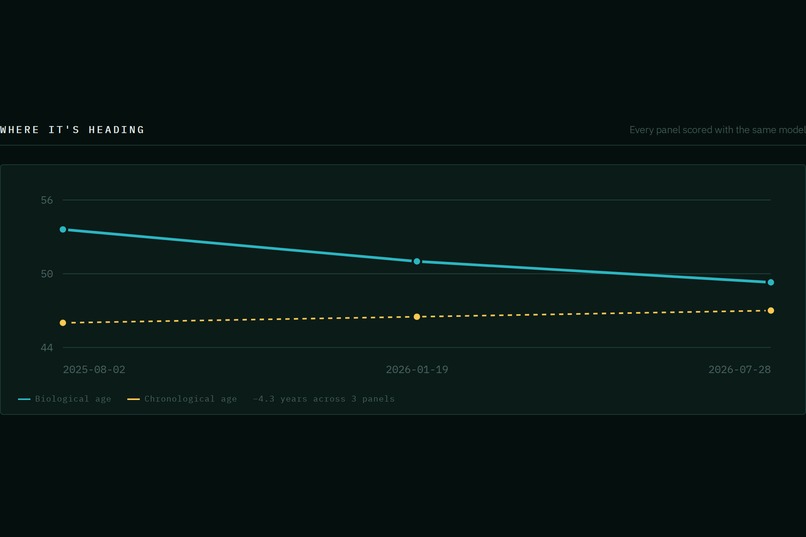Image resolution: width=806 pixels, height=537 pixels.
Task: Select the biological age point for 2026-01-19
Action: click(417, 262)
